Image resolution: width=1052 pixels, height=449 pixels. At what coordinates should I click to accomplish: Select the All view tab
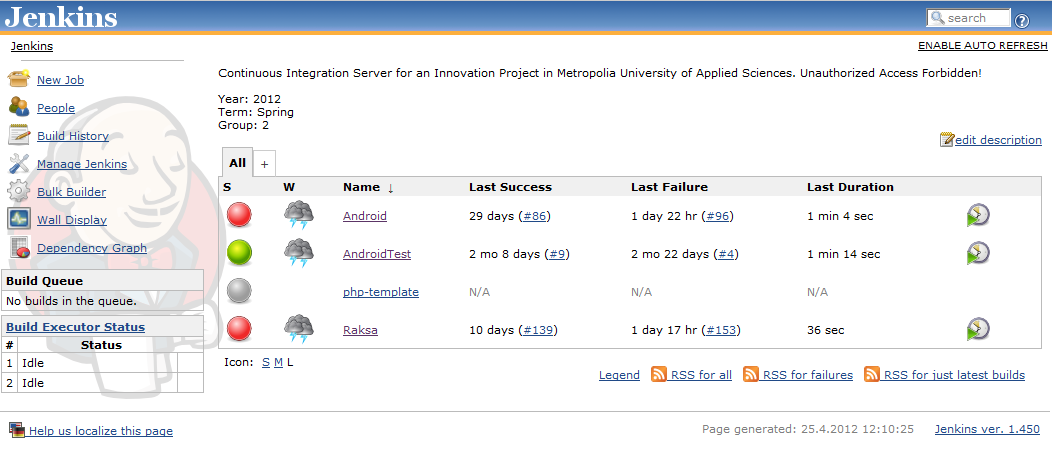click(238, 162)
